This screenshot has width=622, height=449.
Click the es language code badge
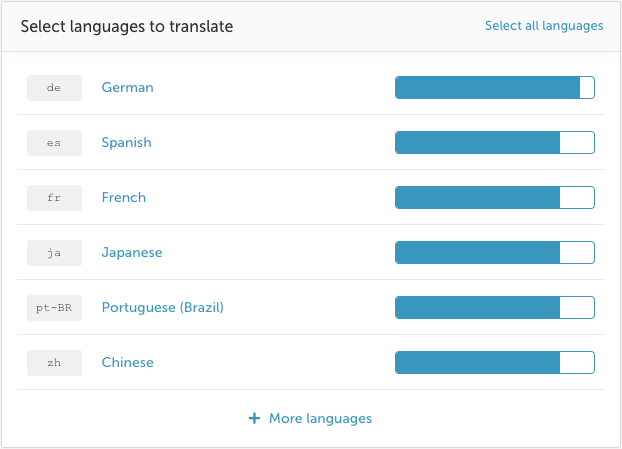coord(54,143)
